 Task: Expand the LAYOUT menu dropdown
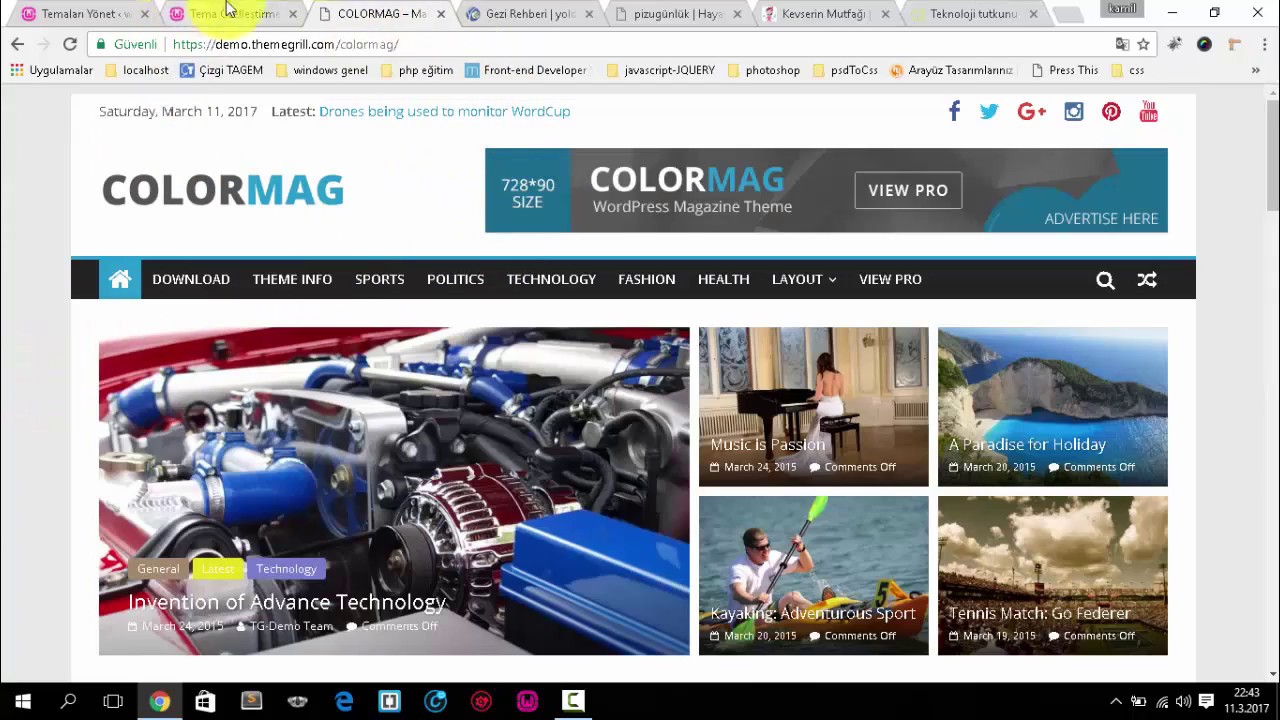click(804, 279)
